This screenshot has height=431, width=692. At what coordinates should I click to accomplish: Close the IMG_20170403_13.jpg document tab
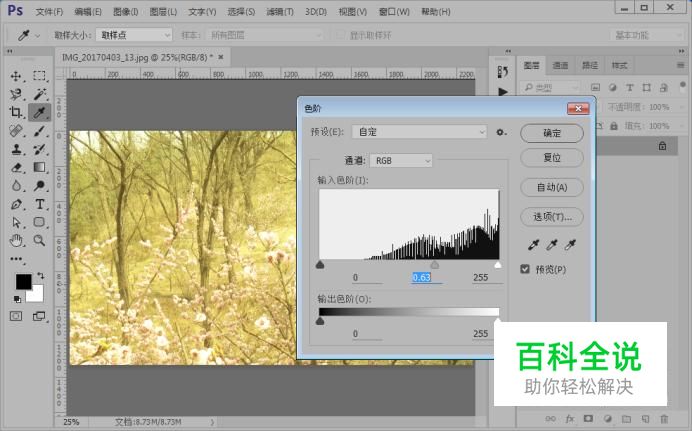coord(221,57)
